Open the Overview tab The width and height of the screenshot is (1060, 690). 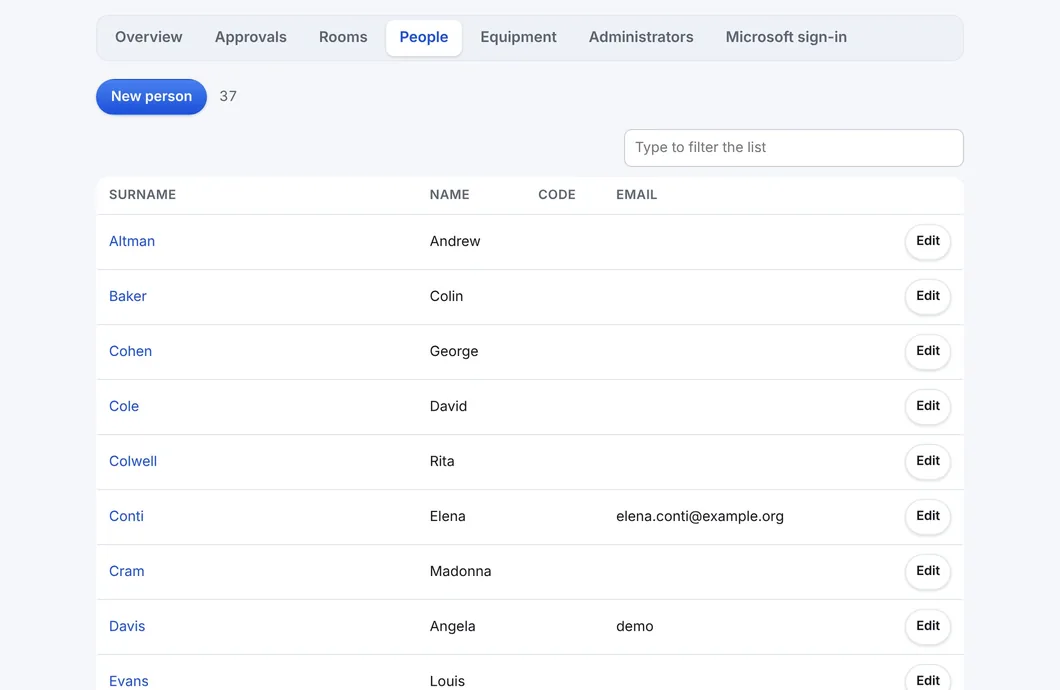(x=149, y=37)
